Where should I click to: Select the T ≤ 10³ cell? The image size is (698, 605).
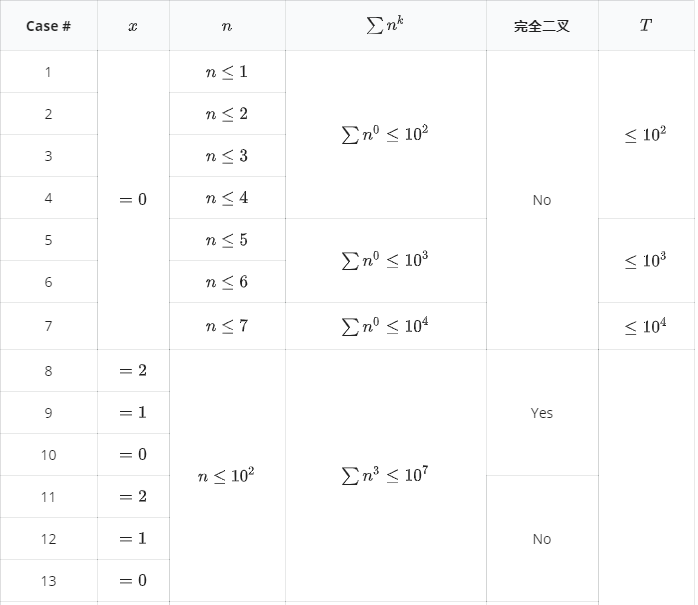coord(645,260)
